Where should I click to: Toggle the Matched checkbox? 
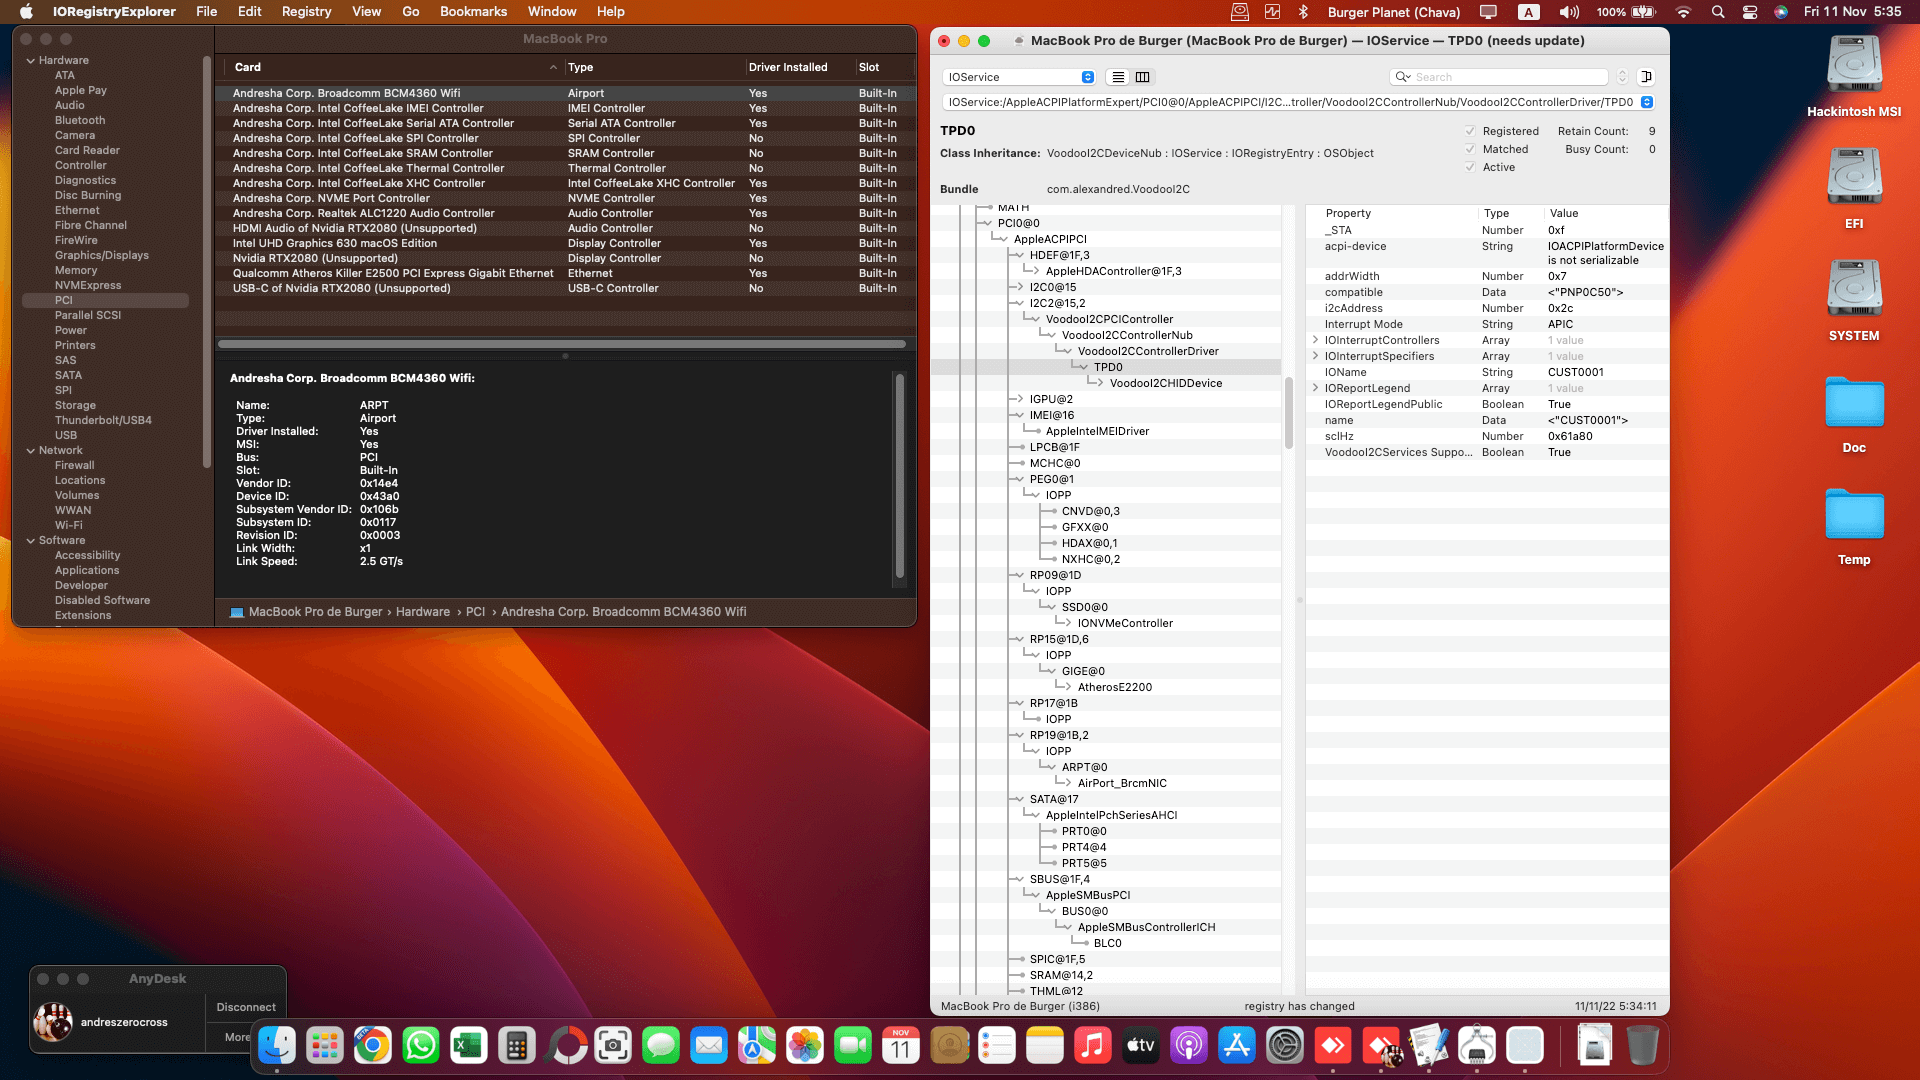[x=1470, y=149]
